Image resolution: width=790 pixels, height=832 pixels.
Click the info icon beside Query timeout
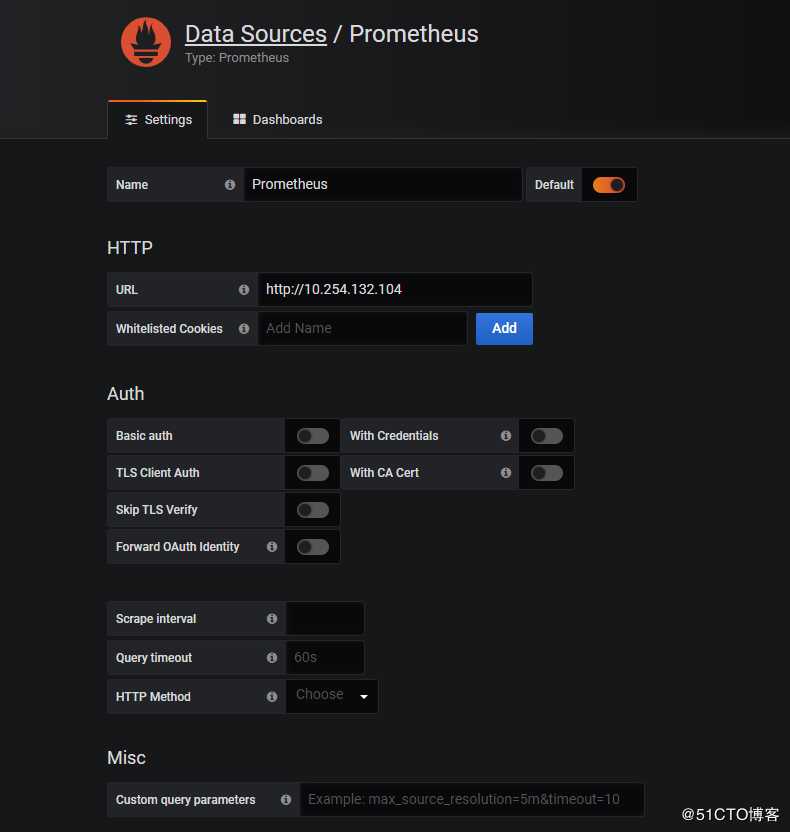coord(272,658)
